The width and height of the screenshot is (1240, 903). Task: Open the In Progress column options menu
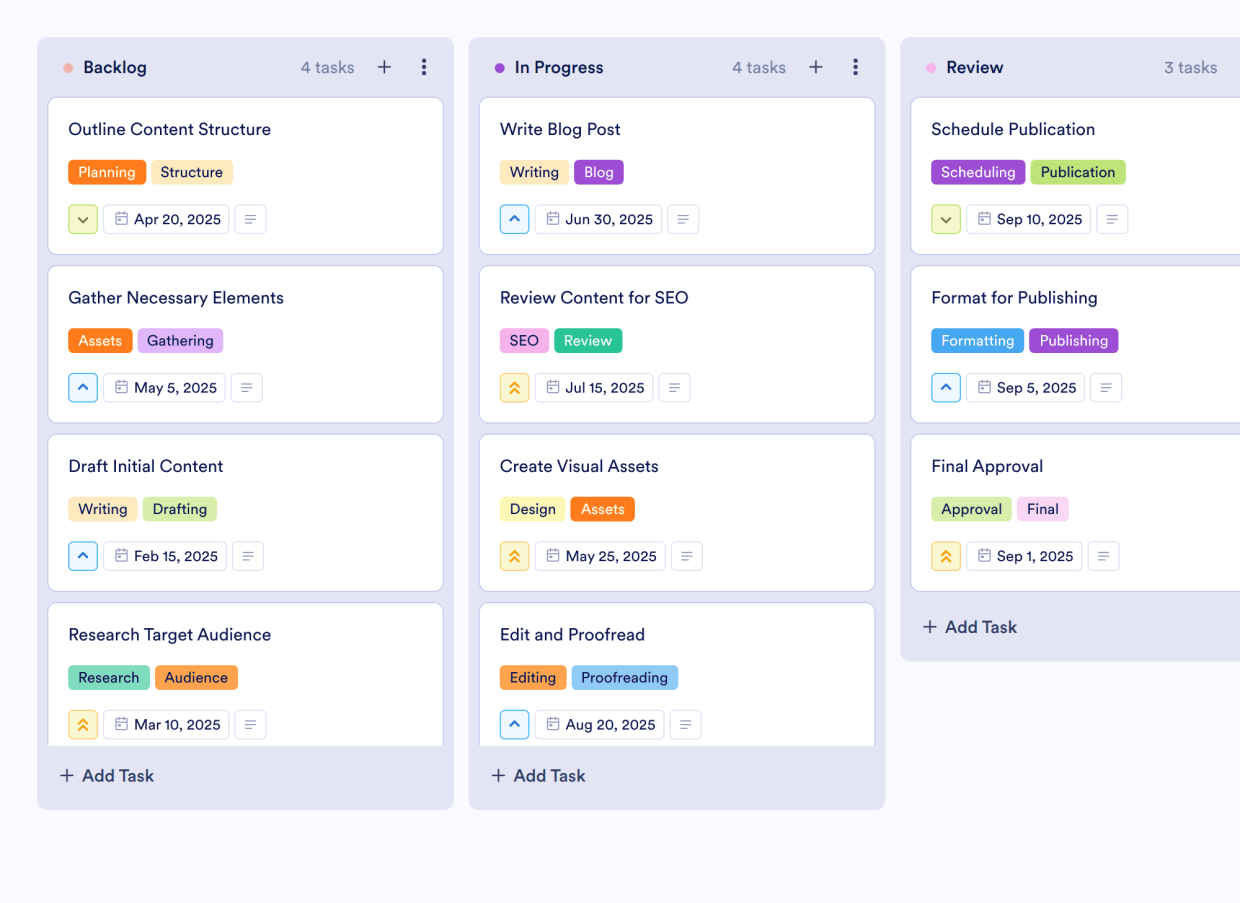tap(855, 67)
